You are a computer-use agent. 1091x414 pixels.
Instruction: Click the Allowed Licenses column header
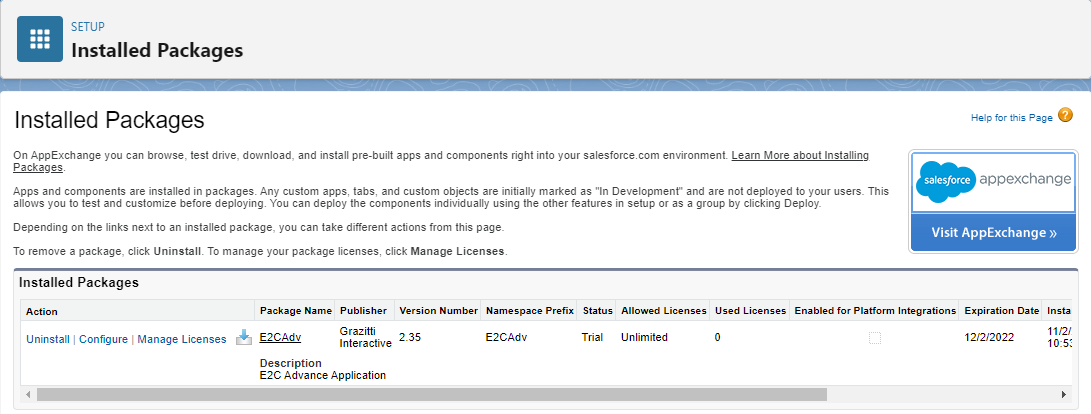pos(664,310)
